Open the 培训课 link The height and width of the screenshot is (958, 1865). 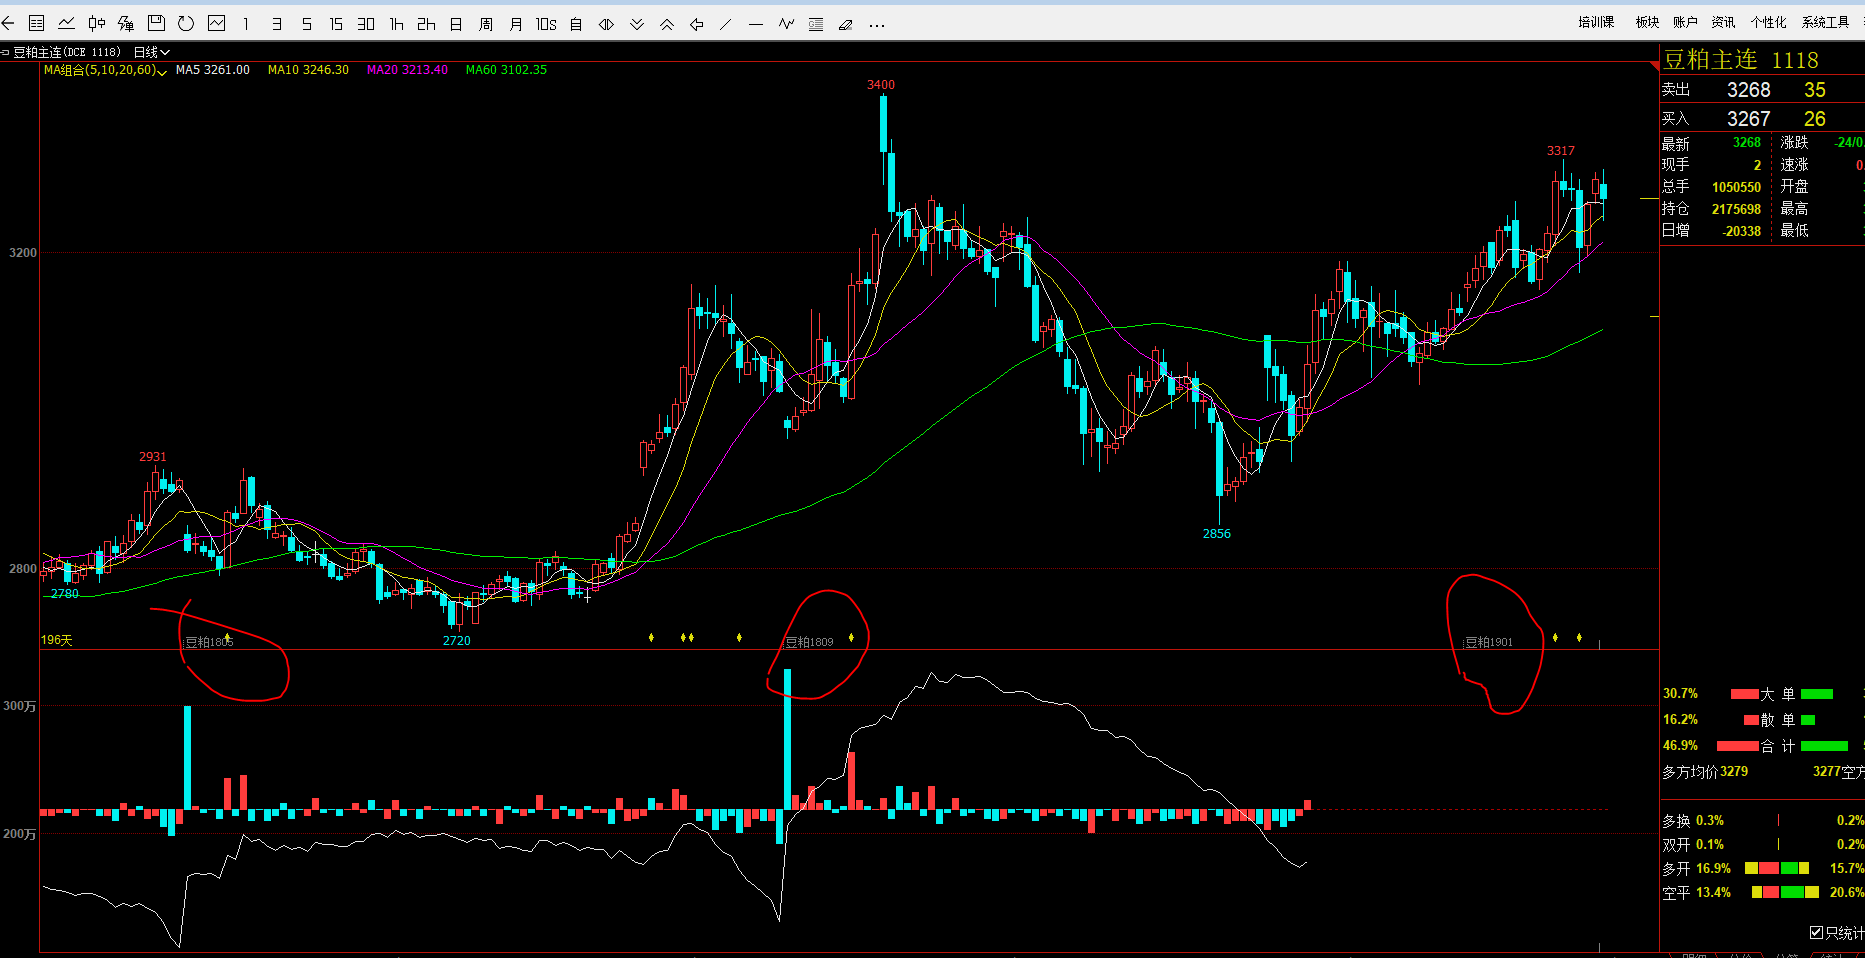[1596, 22]
